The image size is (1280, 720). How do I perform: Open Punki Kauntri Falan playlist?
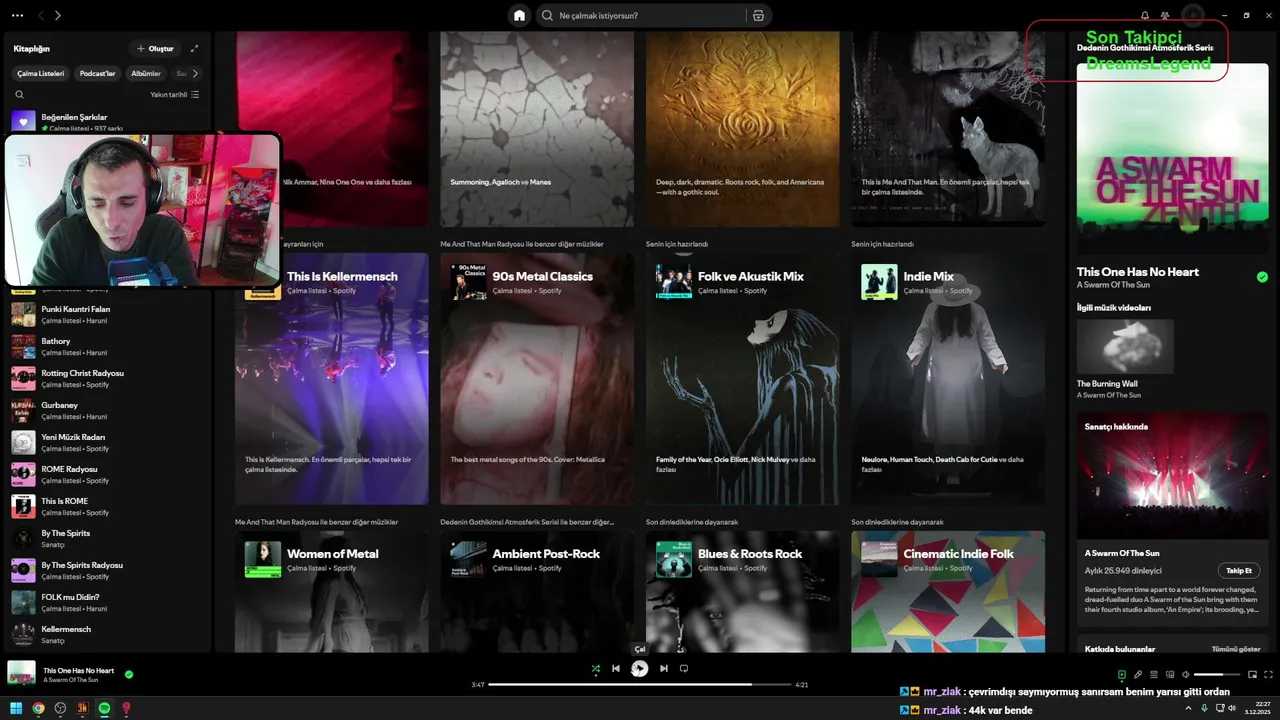(x=108, y=314)
